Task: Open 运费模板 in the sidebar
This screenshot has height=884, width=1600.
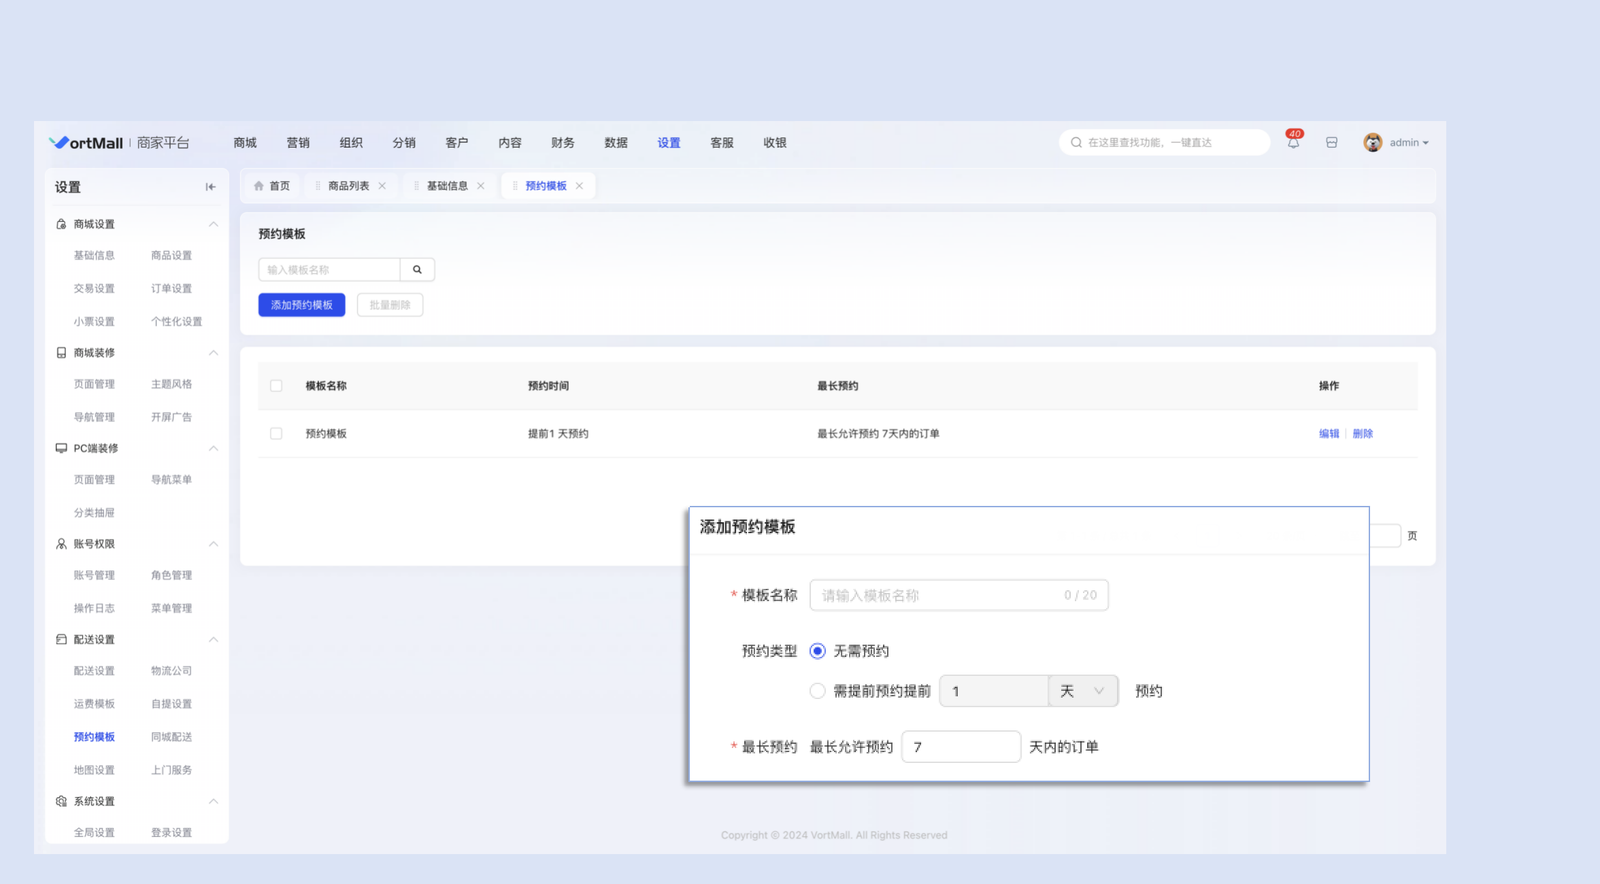Action: 94,704
